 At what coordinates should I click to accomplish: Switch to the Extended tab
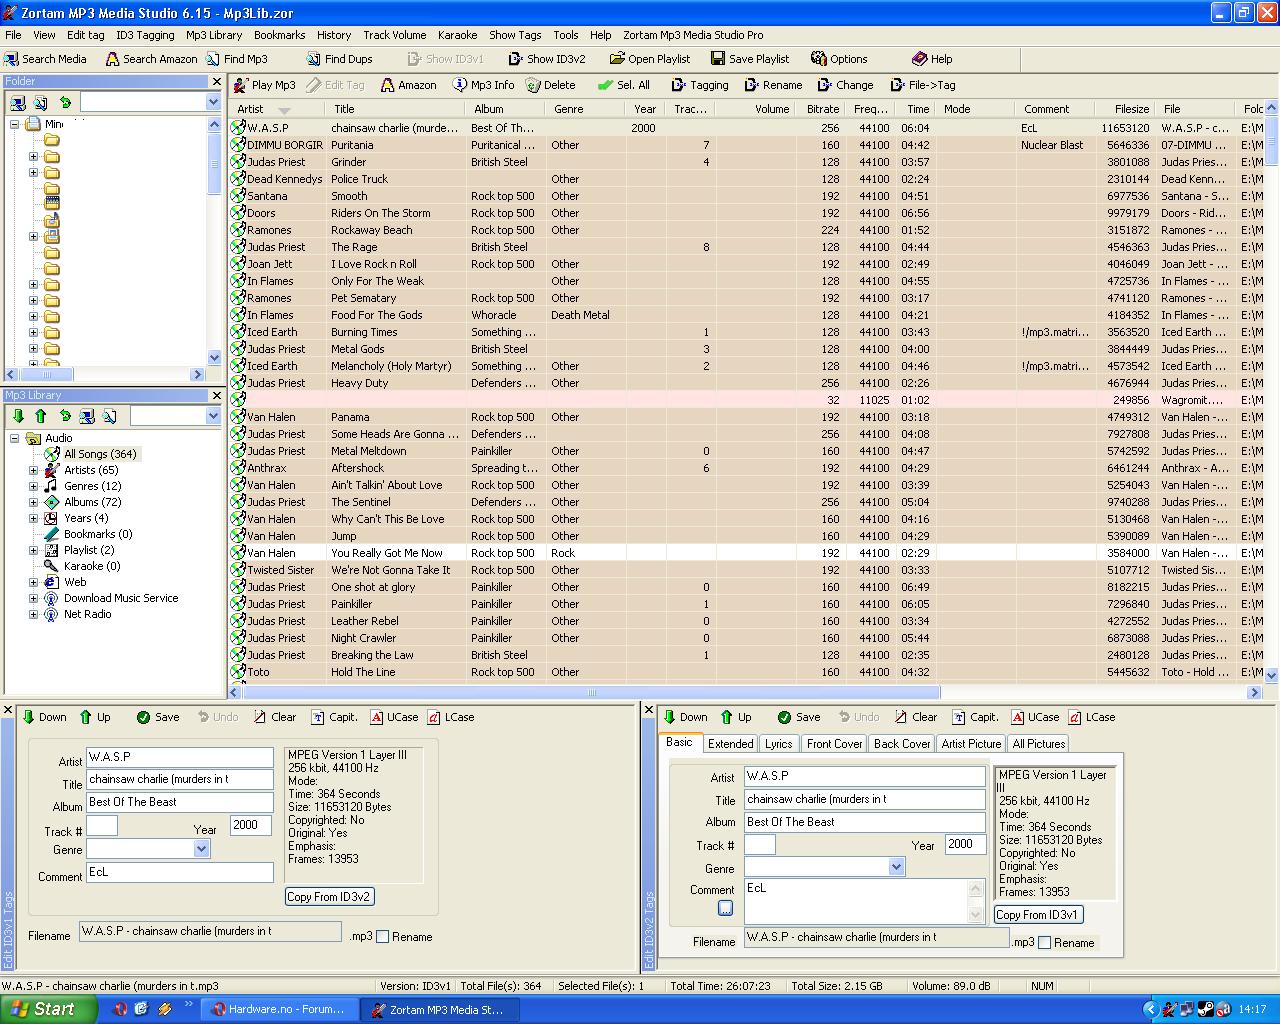(730, 744)
